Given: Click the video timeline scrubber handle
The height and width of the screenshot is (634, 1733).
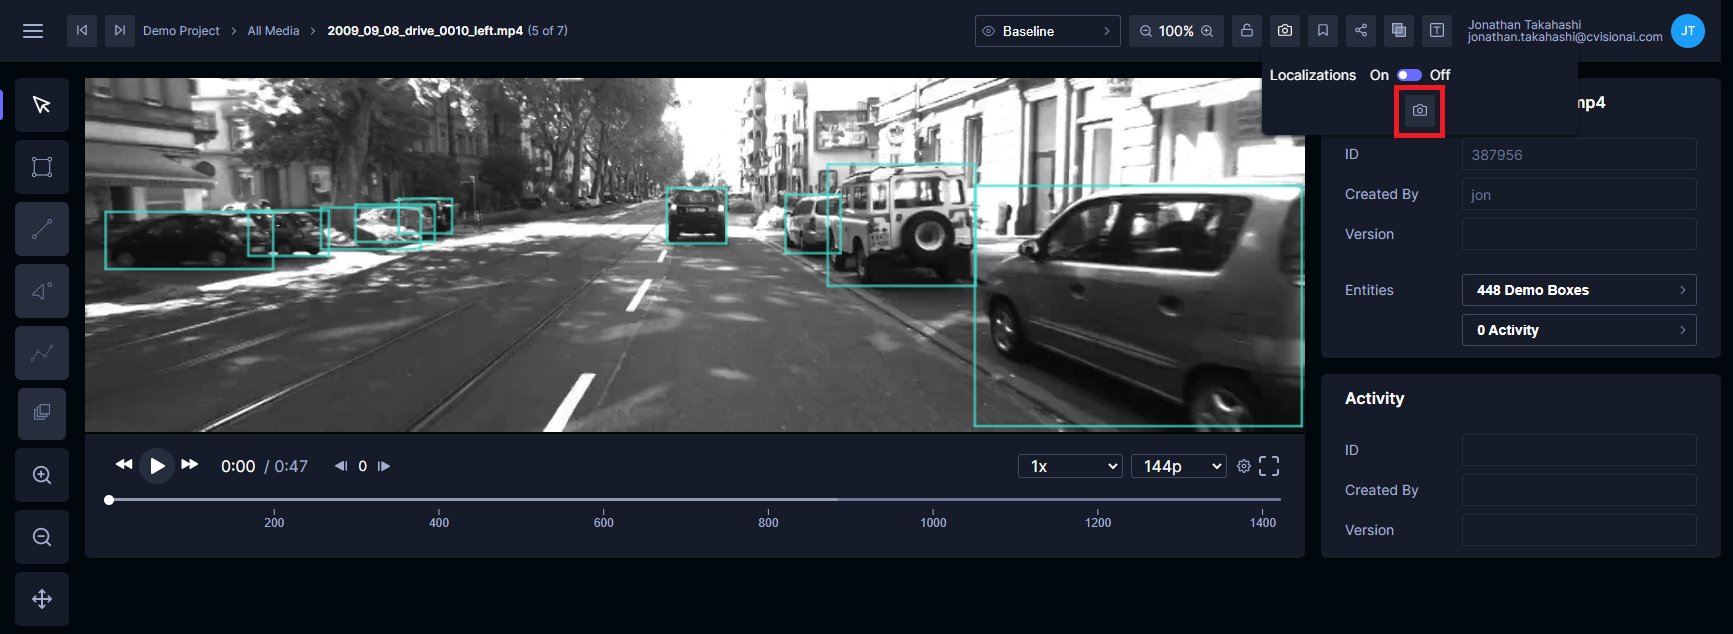Looking at the screenshot, I should [109, 500].
